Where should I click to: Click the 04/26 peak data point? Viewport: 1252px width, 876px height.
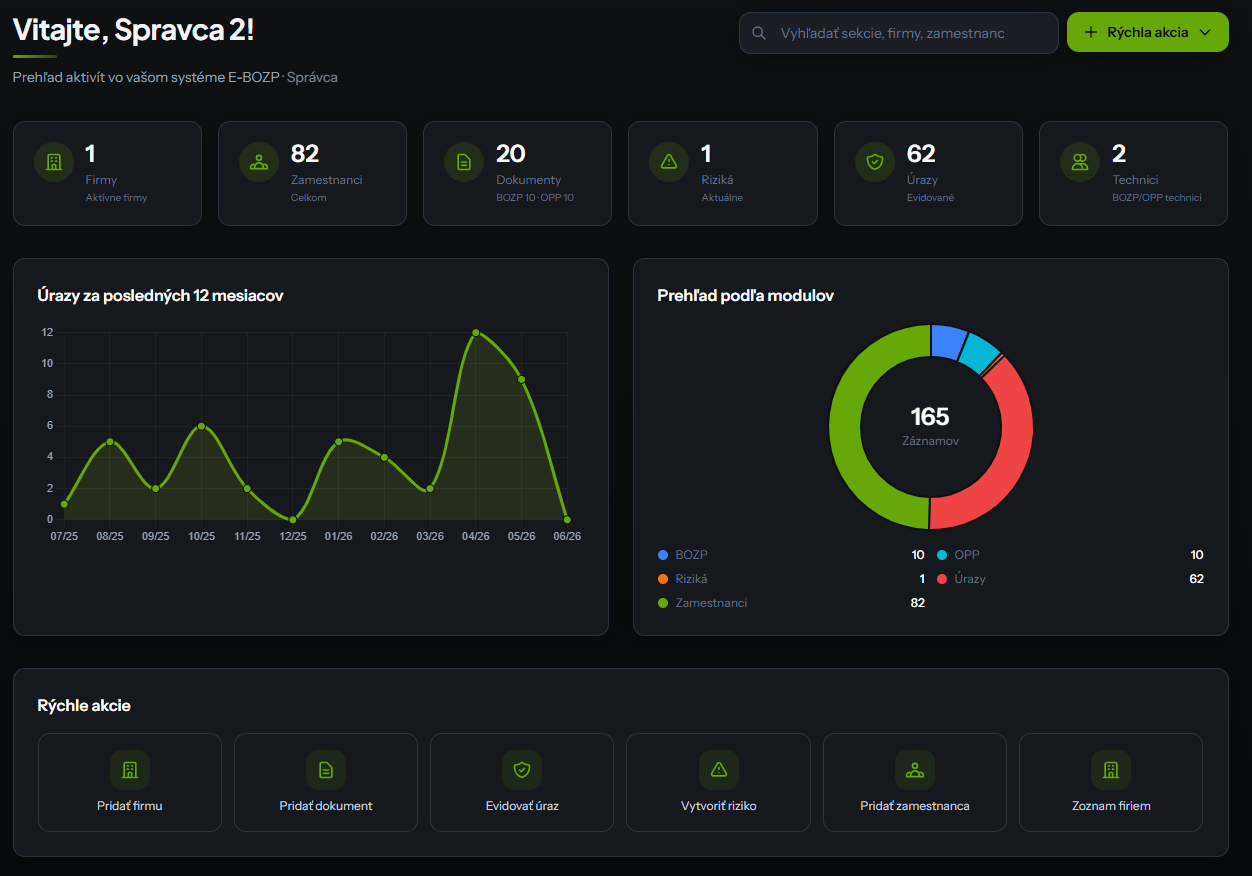(476, 332)
